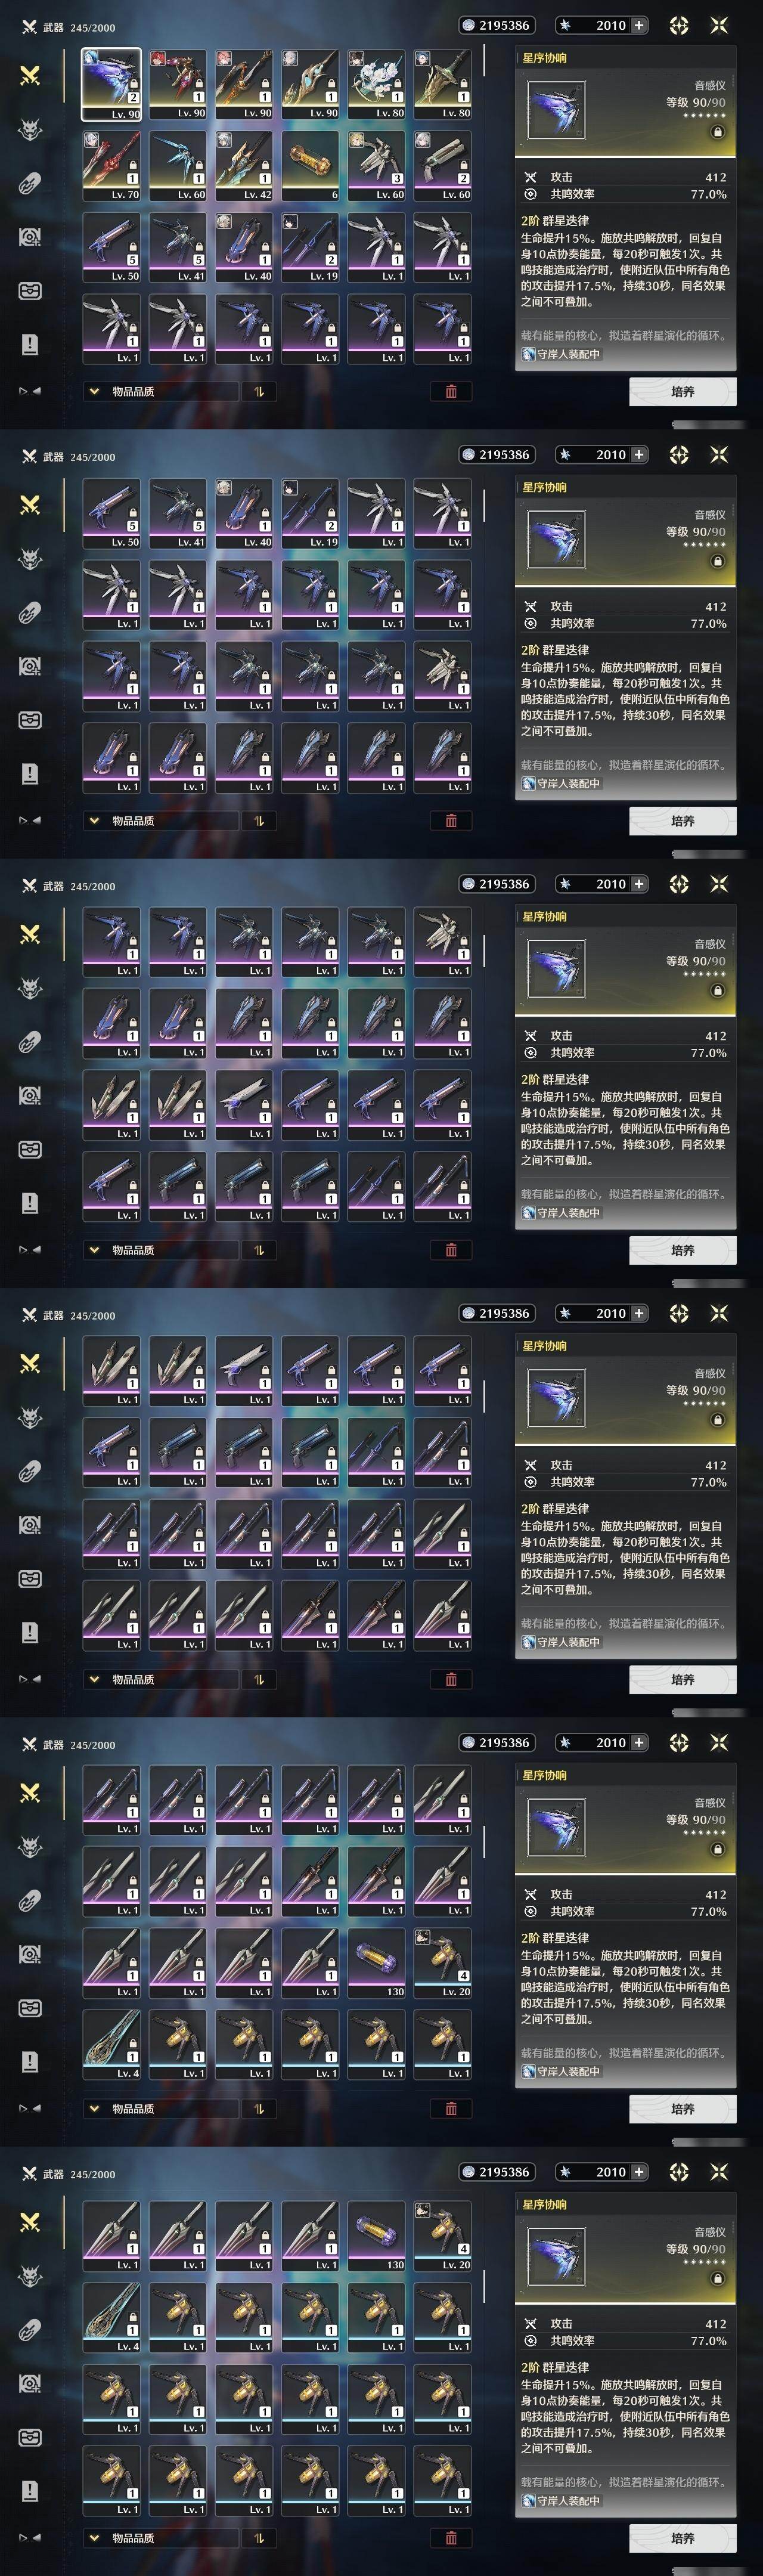The width and height of the screenshot is (763, 2576).
Task: Select the Lv. 70 red sword weapon
Action: click(x=111, y=166)
